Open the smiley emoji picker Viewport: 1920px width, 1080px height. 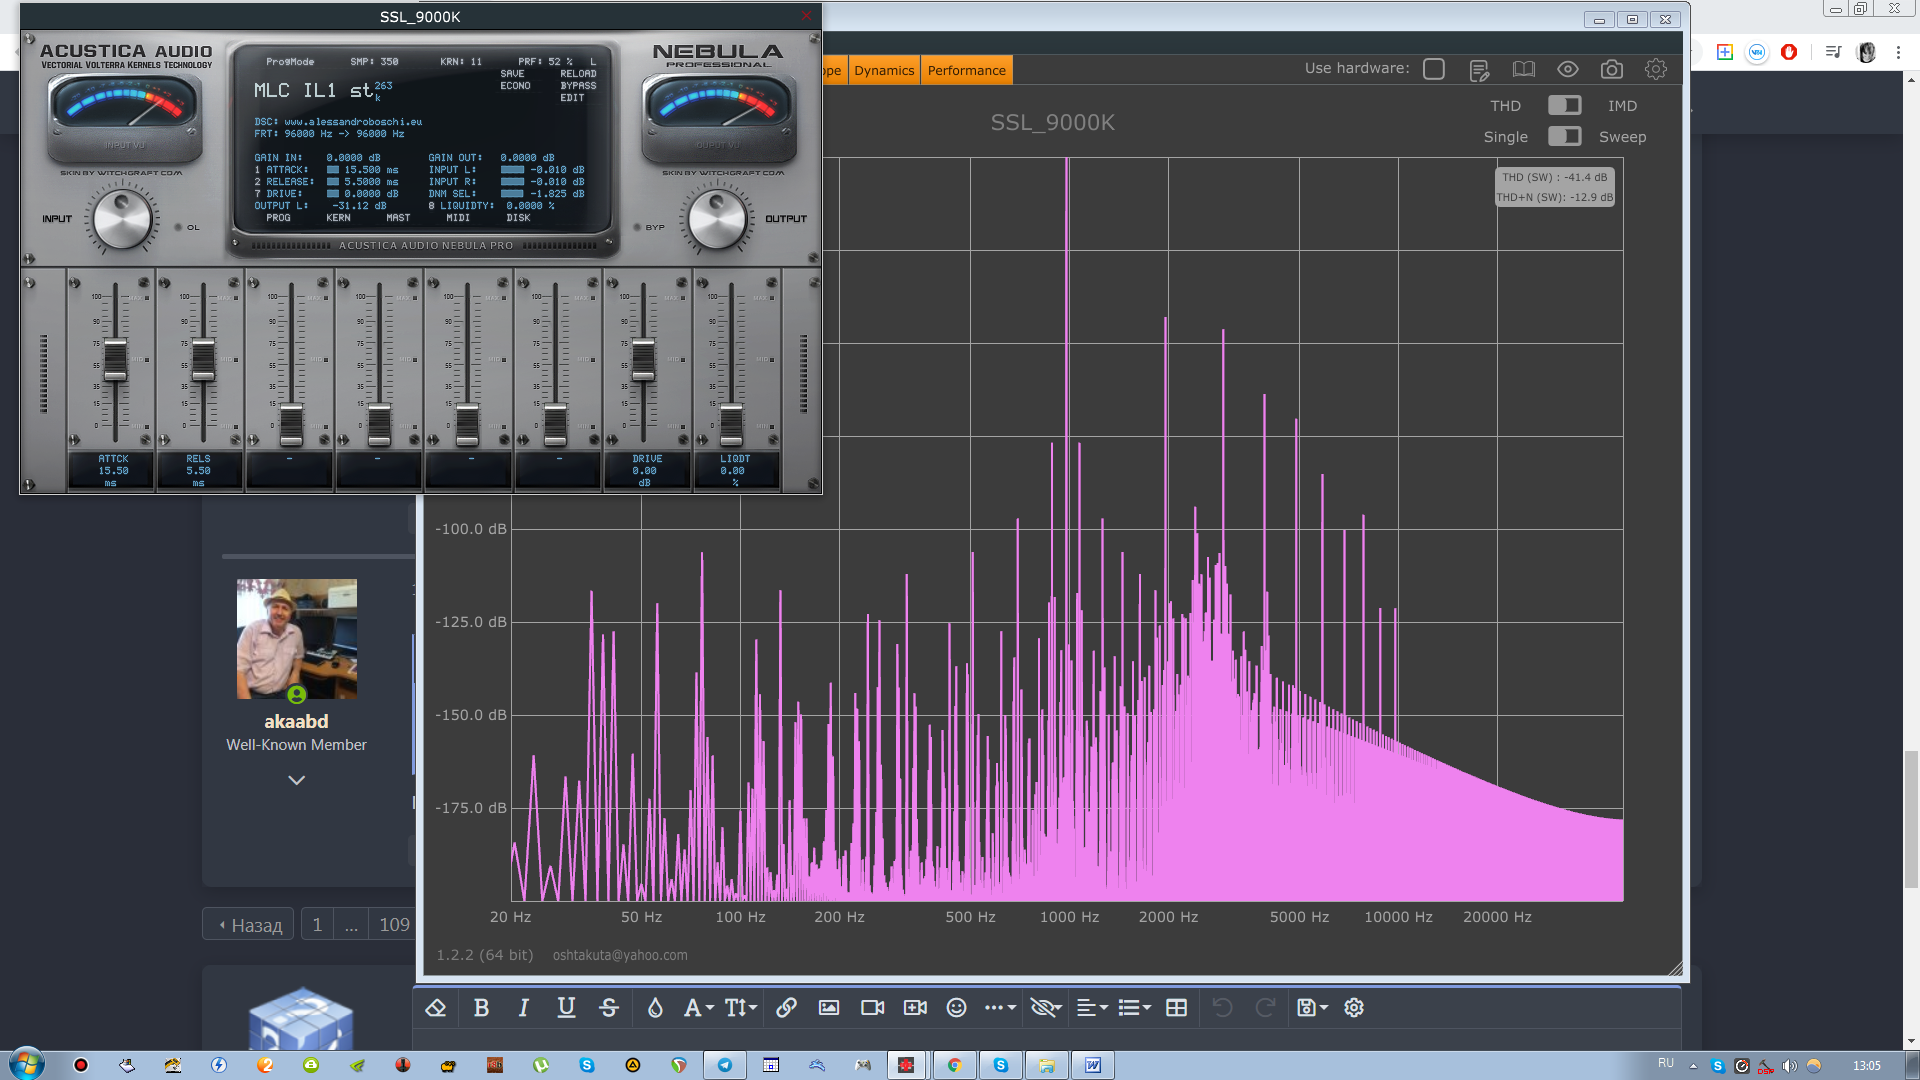pos(956,1008)
